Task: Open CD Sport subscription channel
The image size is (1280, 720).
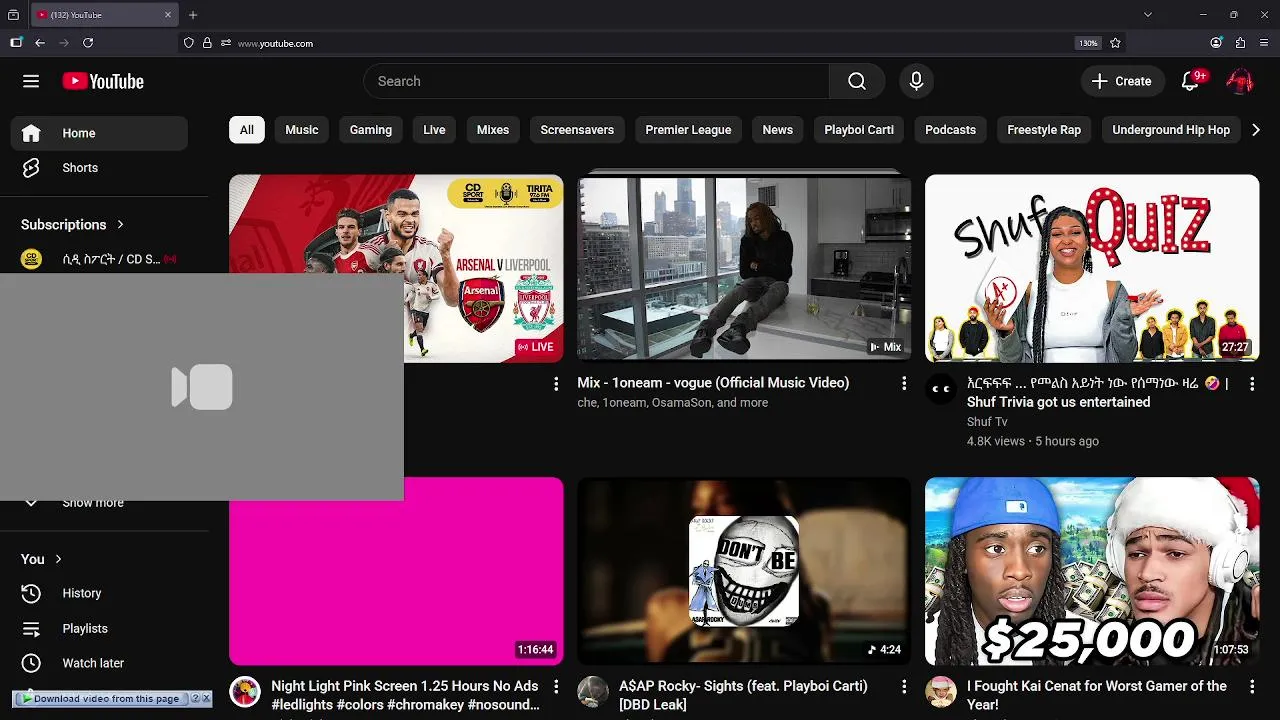Action: pyautogui.click(x=99, y=259)
